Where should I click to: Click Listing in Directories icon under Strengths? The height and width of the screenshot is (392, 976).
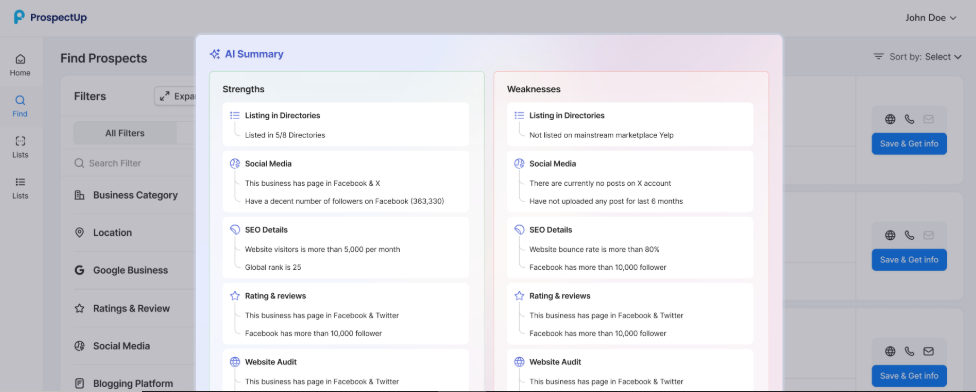[x=235, y=115]
